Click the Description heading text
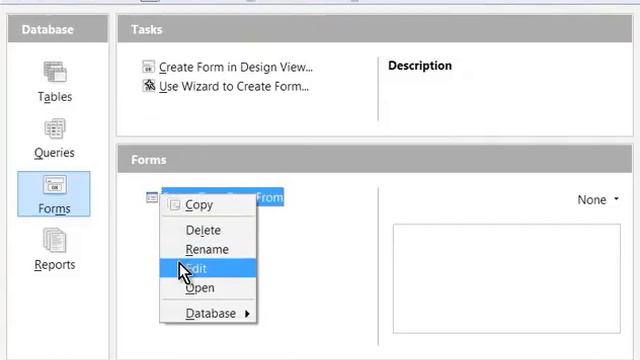 pos(420,66)
